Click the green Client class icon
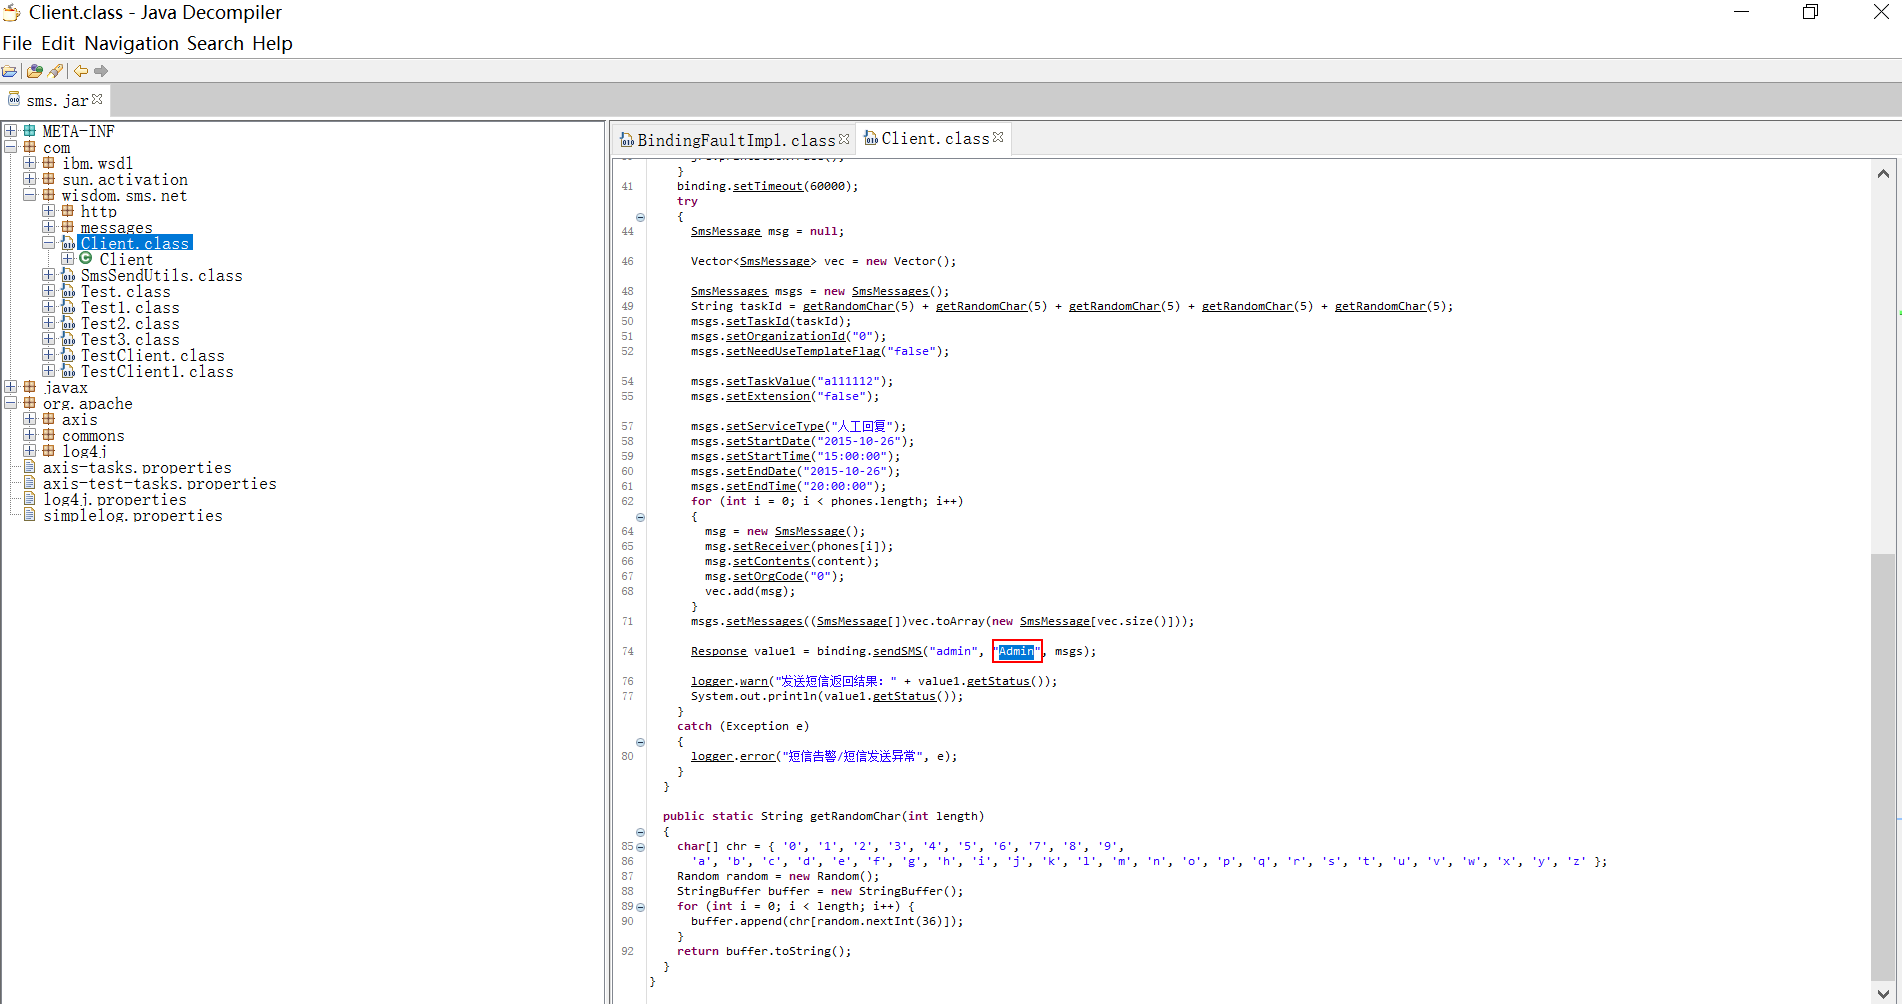Screen dimensions: 1902x1004 click(x=86, y=259)
